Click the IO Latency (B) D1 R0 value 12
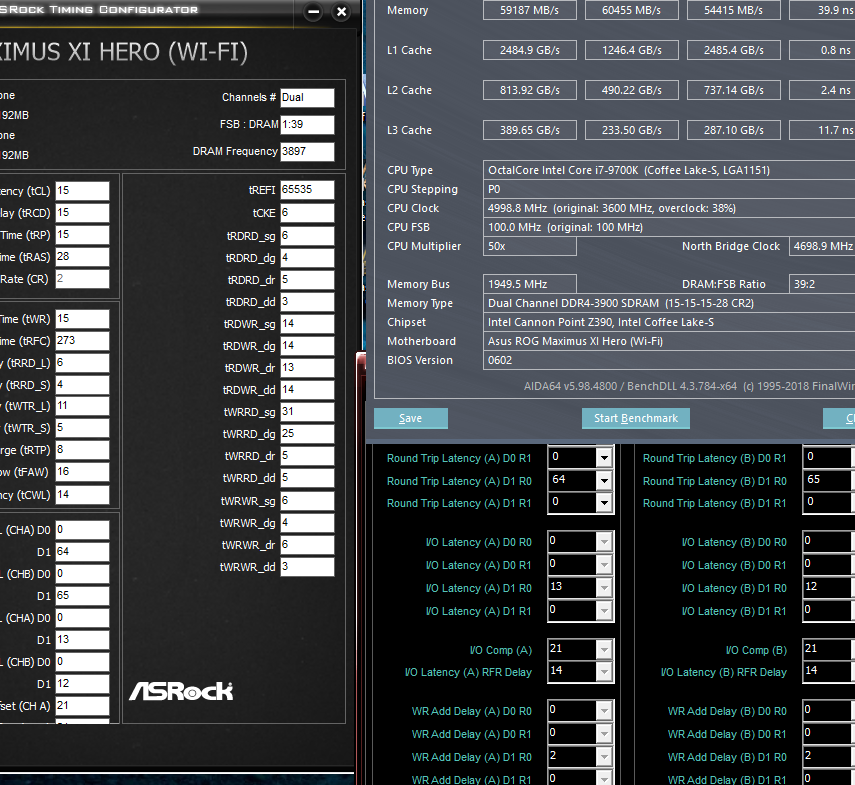The image size is (855, 785). 828,587
